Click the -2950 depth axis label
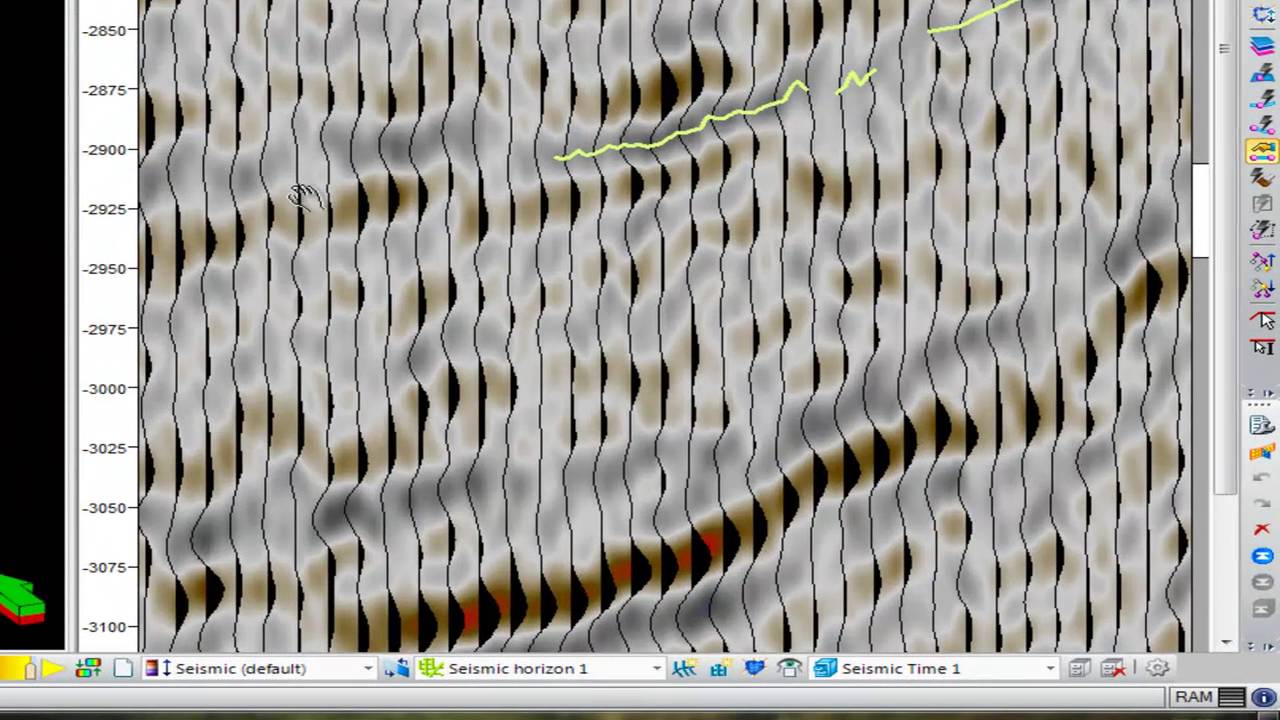Screen dimensions: 1280x720 [104, 269]
